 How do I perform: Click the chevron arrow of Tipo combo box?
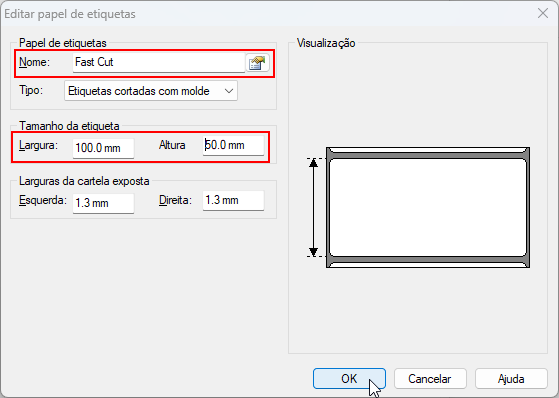(229, 91)
